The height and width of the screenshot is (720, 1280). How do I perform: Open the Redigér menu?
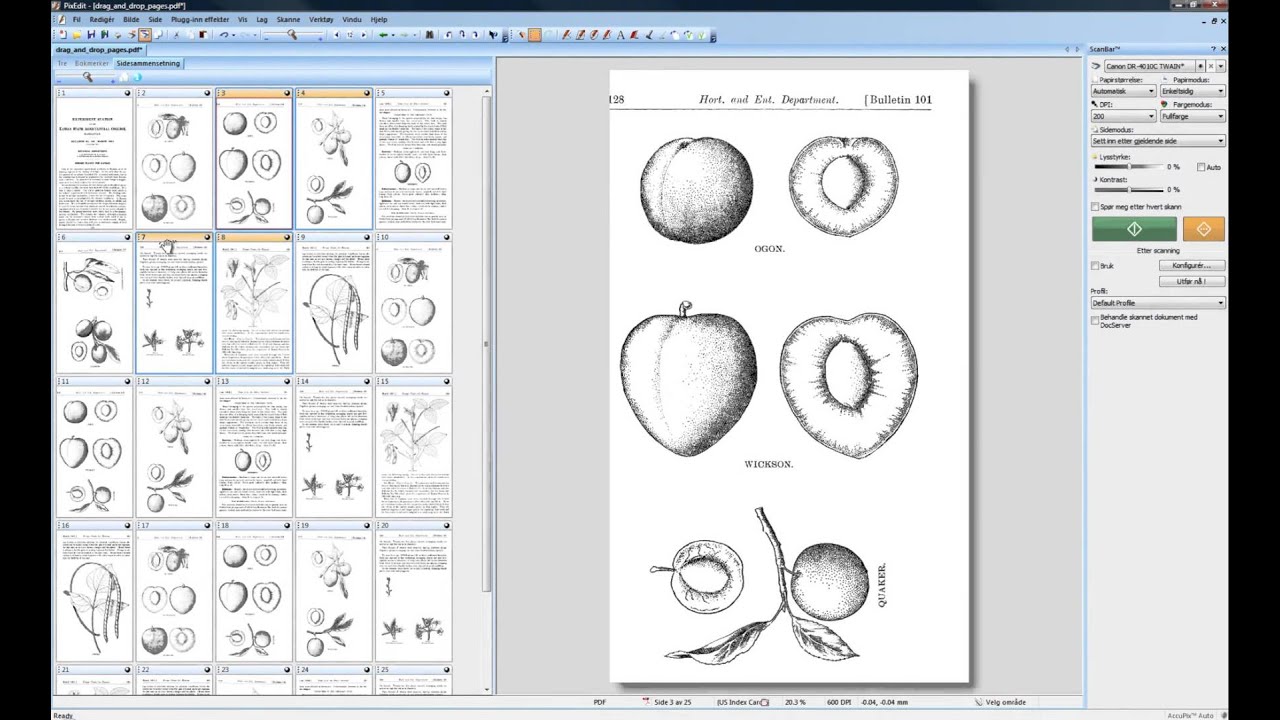coord(101,19)
